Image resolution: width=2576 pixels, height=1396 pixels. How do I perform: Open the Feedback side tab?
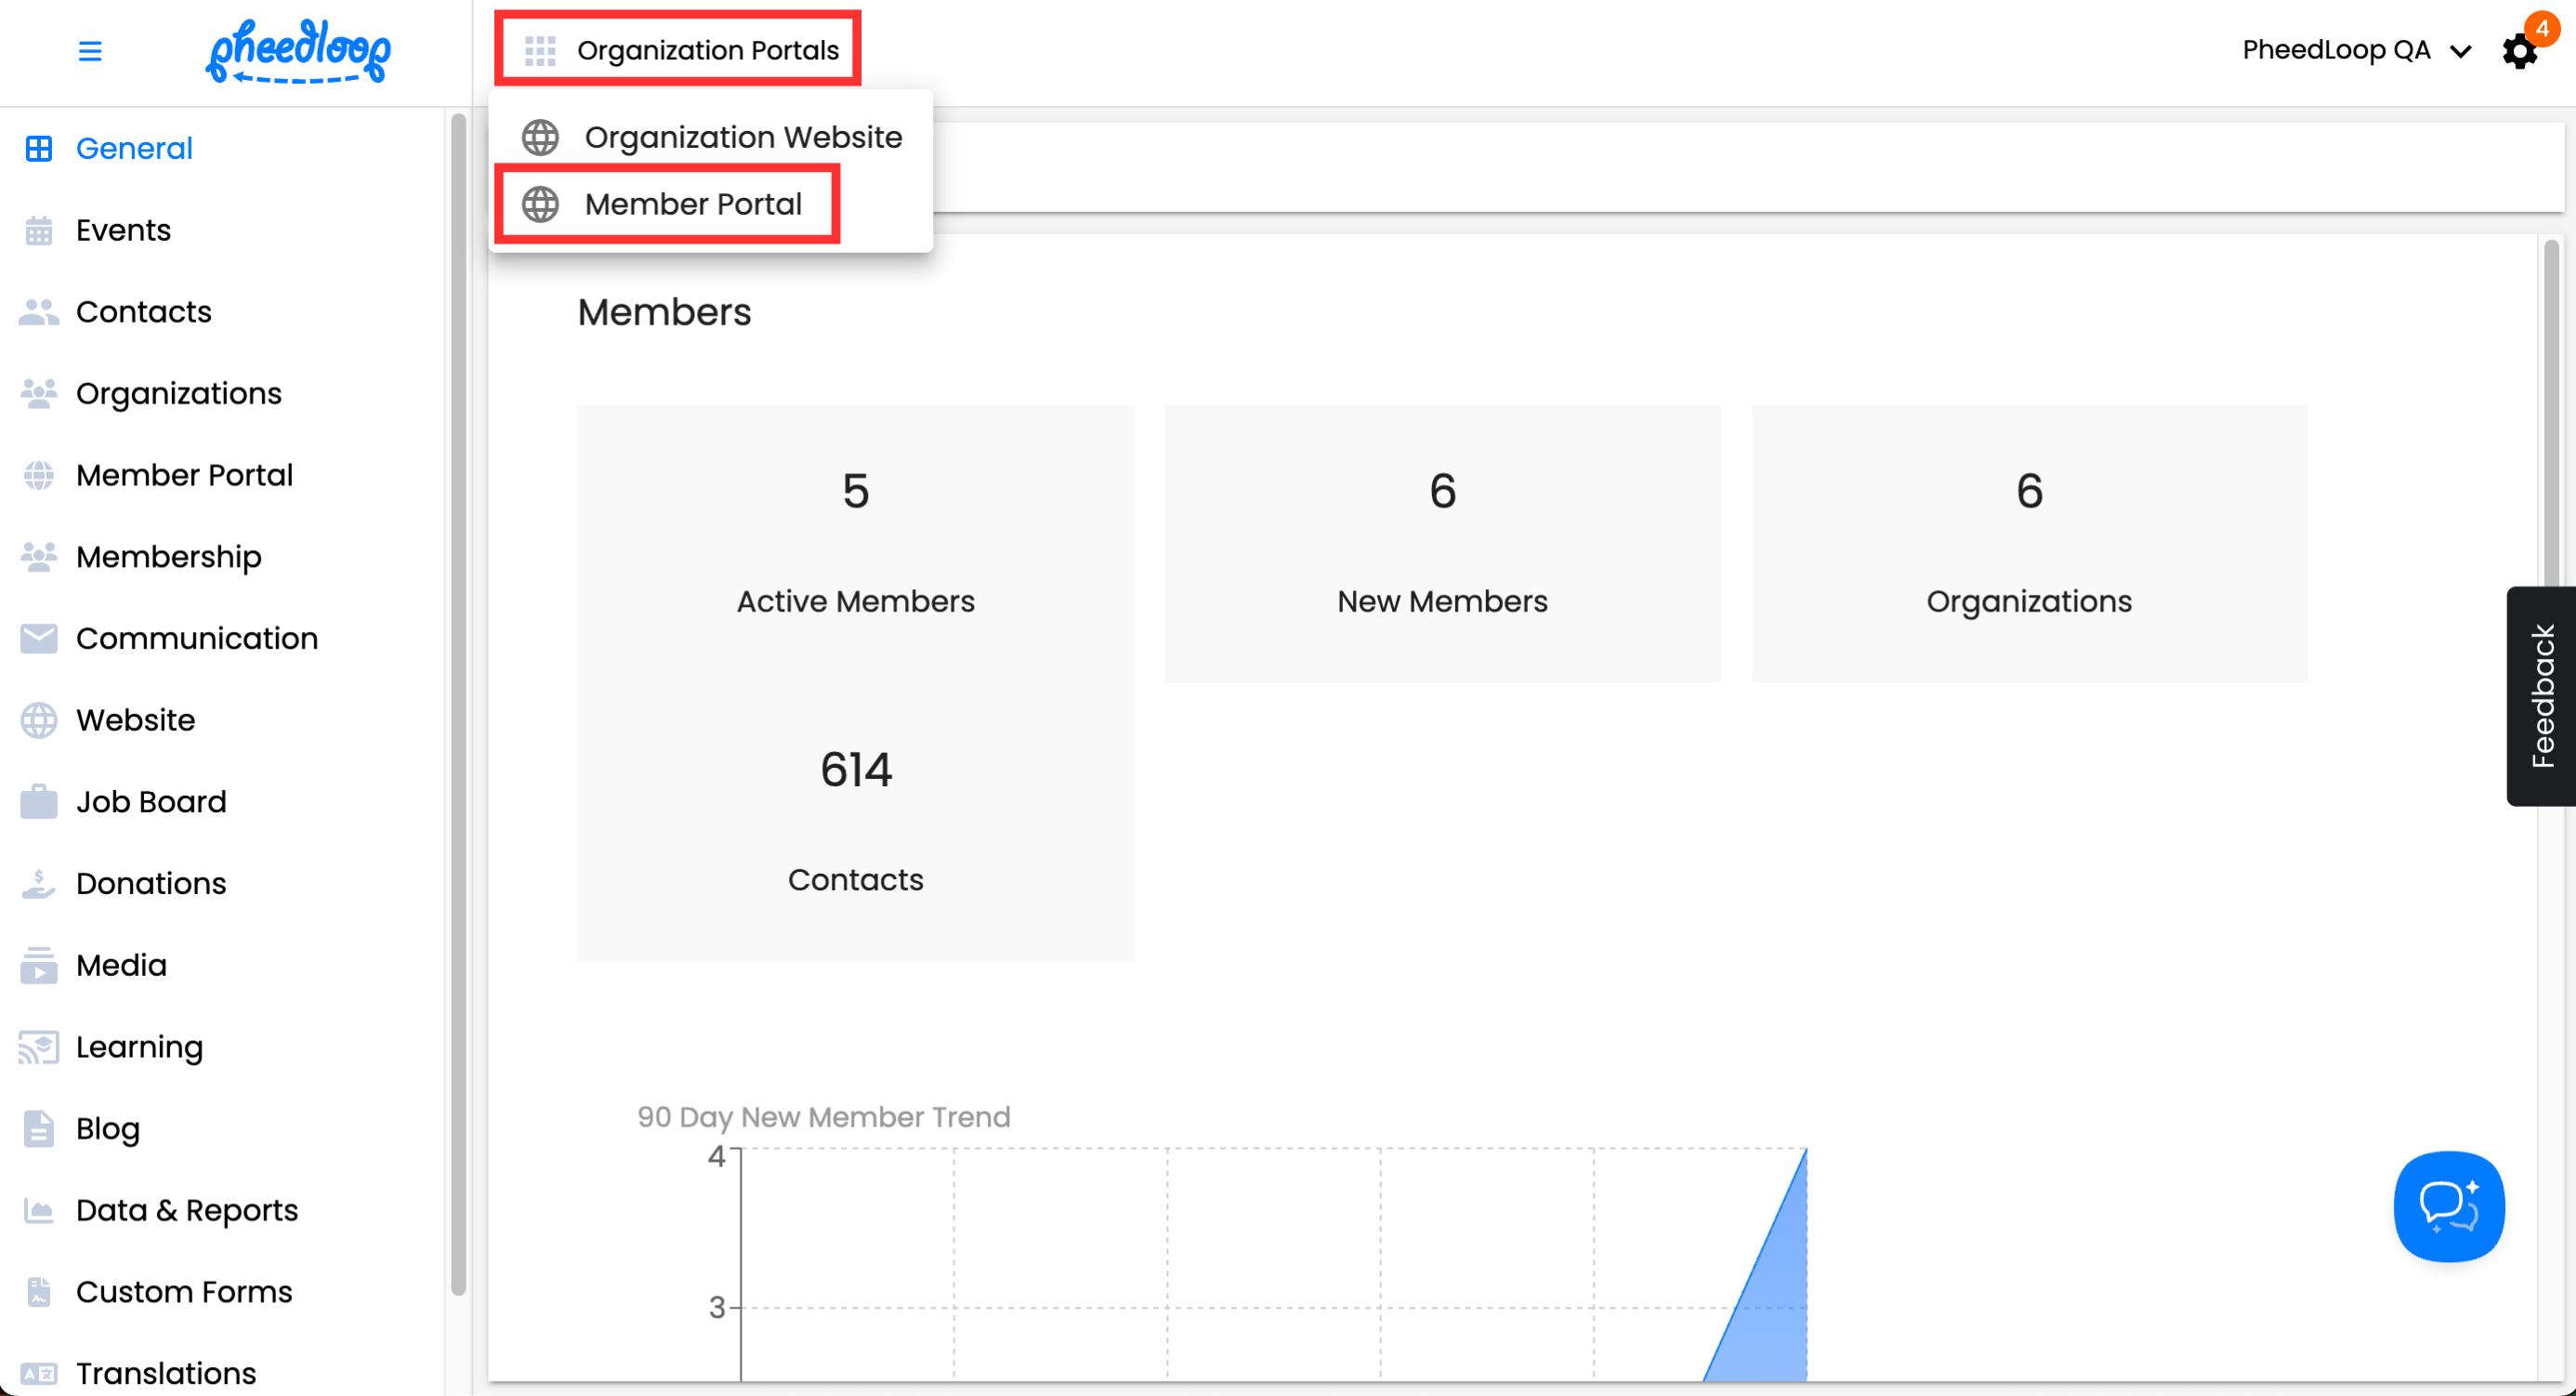pos(2542,696)
